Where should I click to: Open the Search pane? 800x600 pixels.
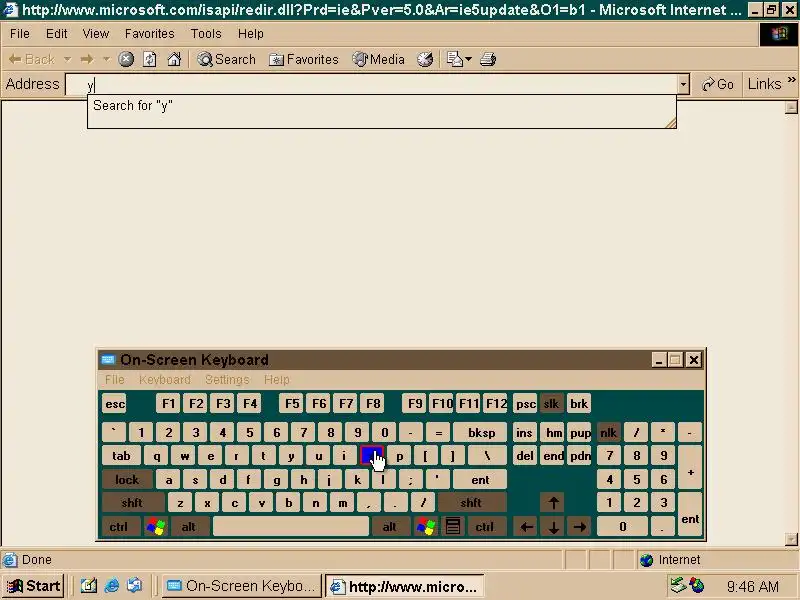(227, 59)
